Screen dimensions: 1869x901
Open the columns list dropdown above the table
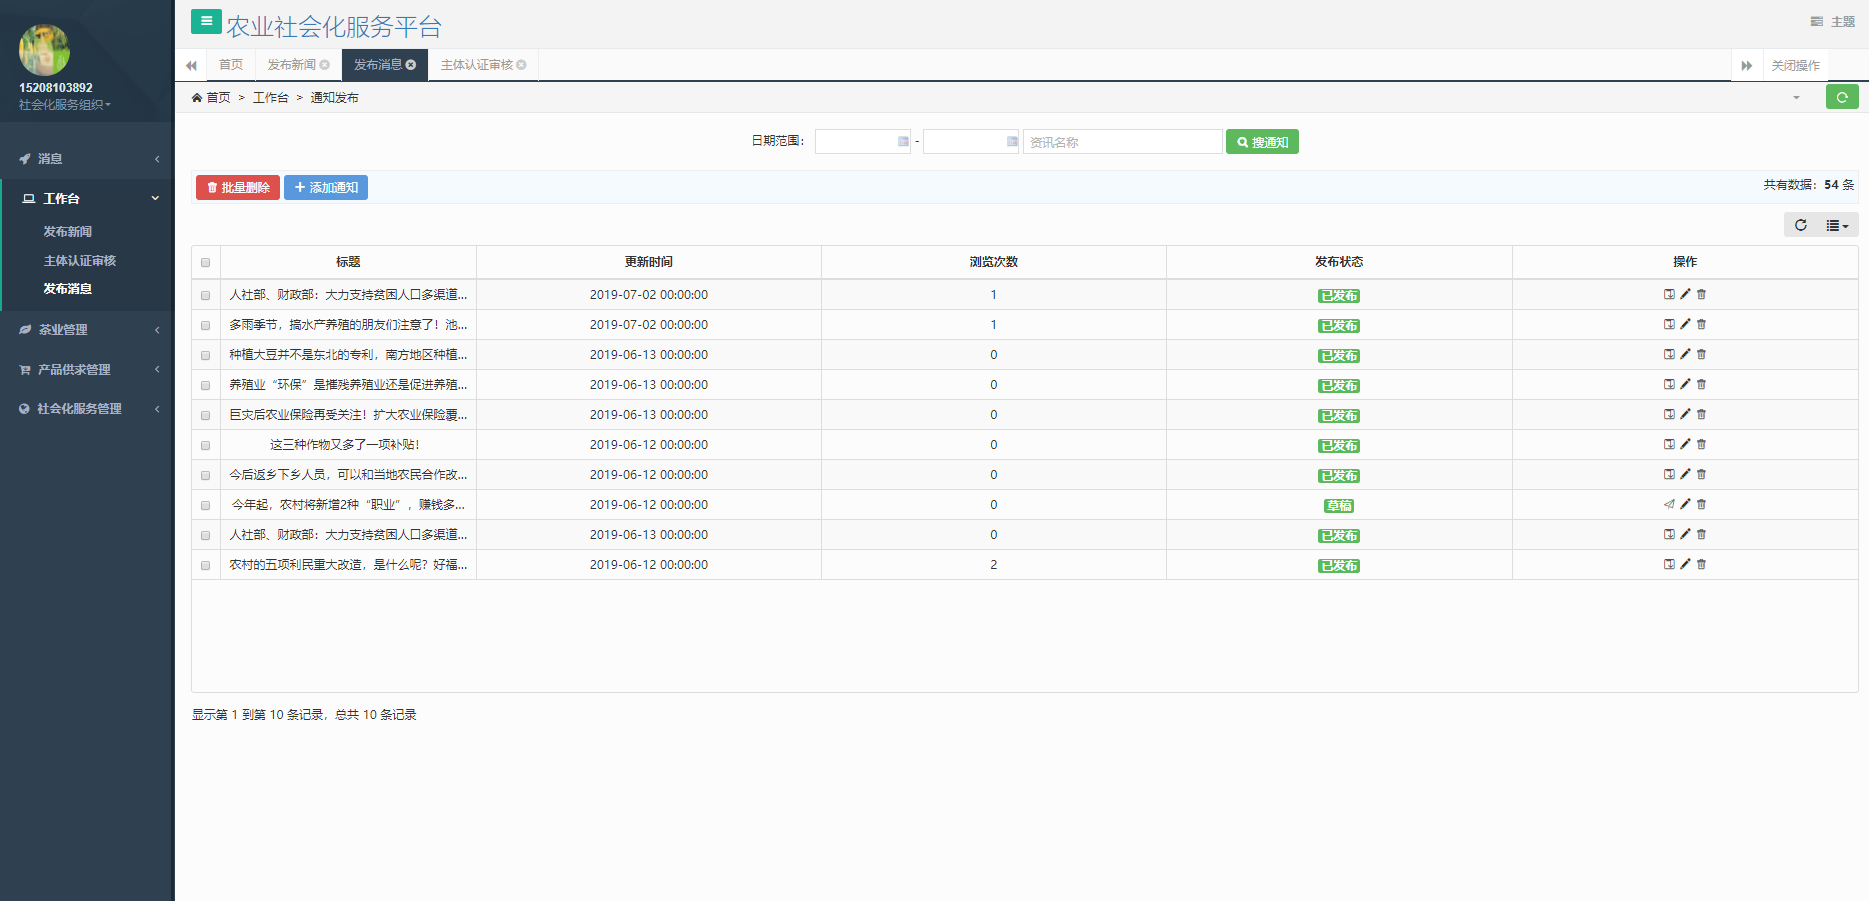tap(1837, 225)
